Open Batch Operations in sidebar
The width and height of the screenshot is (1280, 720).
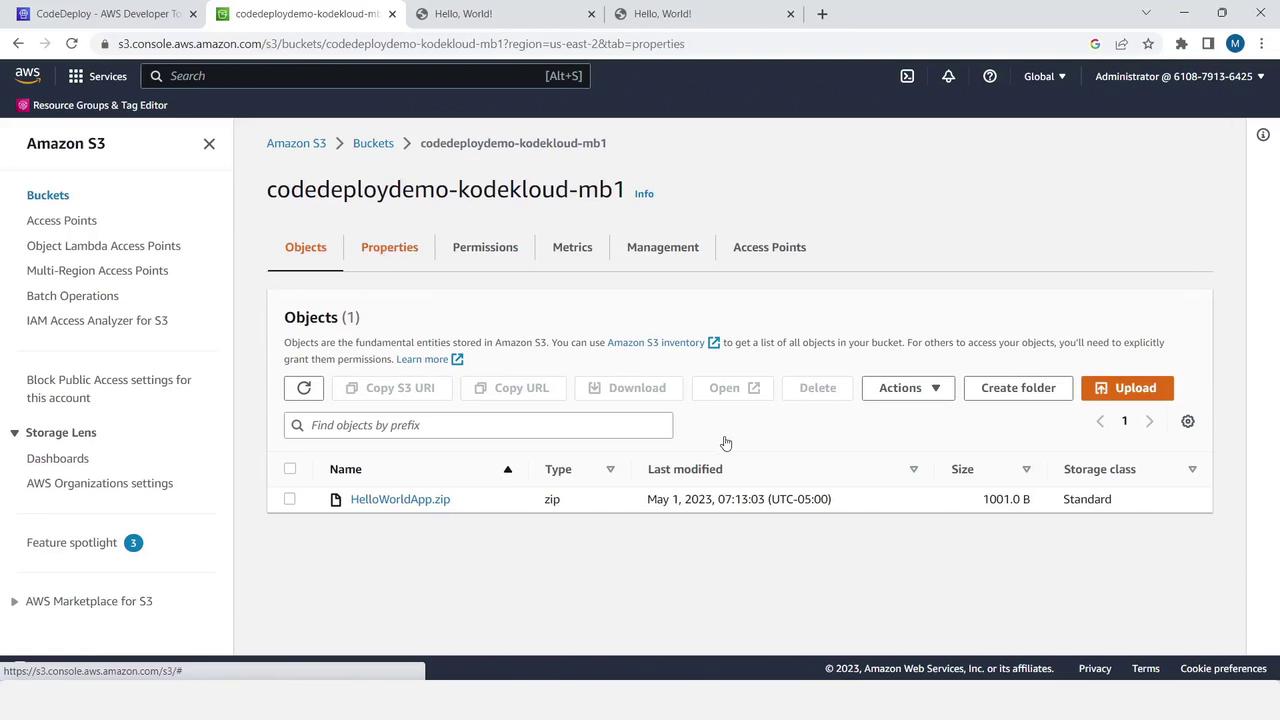[x=73, y=296]
